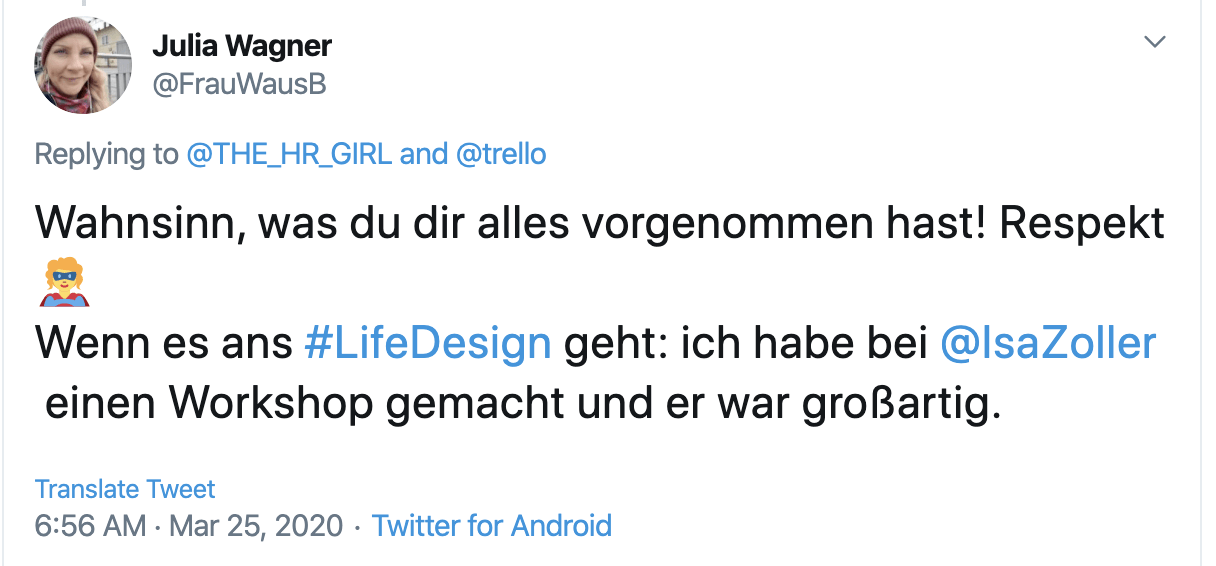This screenshot has width=1216, height=566.
Task: Click the 'Replying to' label
Action: (x=105, y=154)
